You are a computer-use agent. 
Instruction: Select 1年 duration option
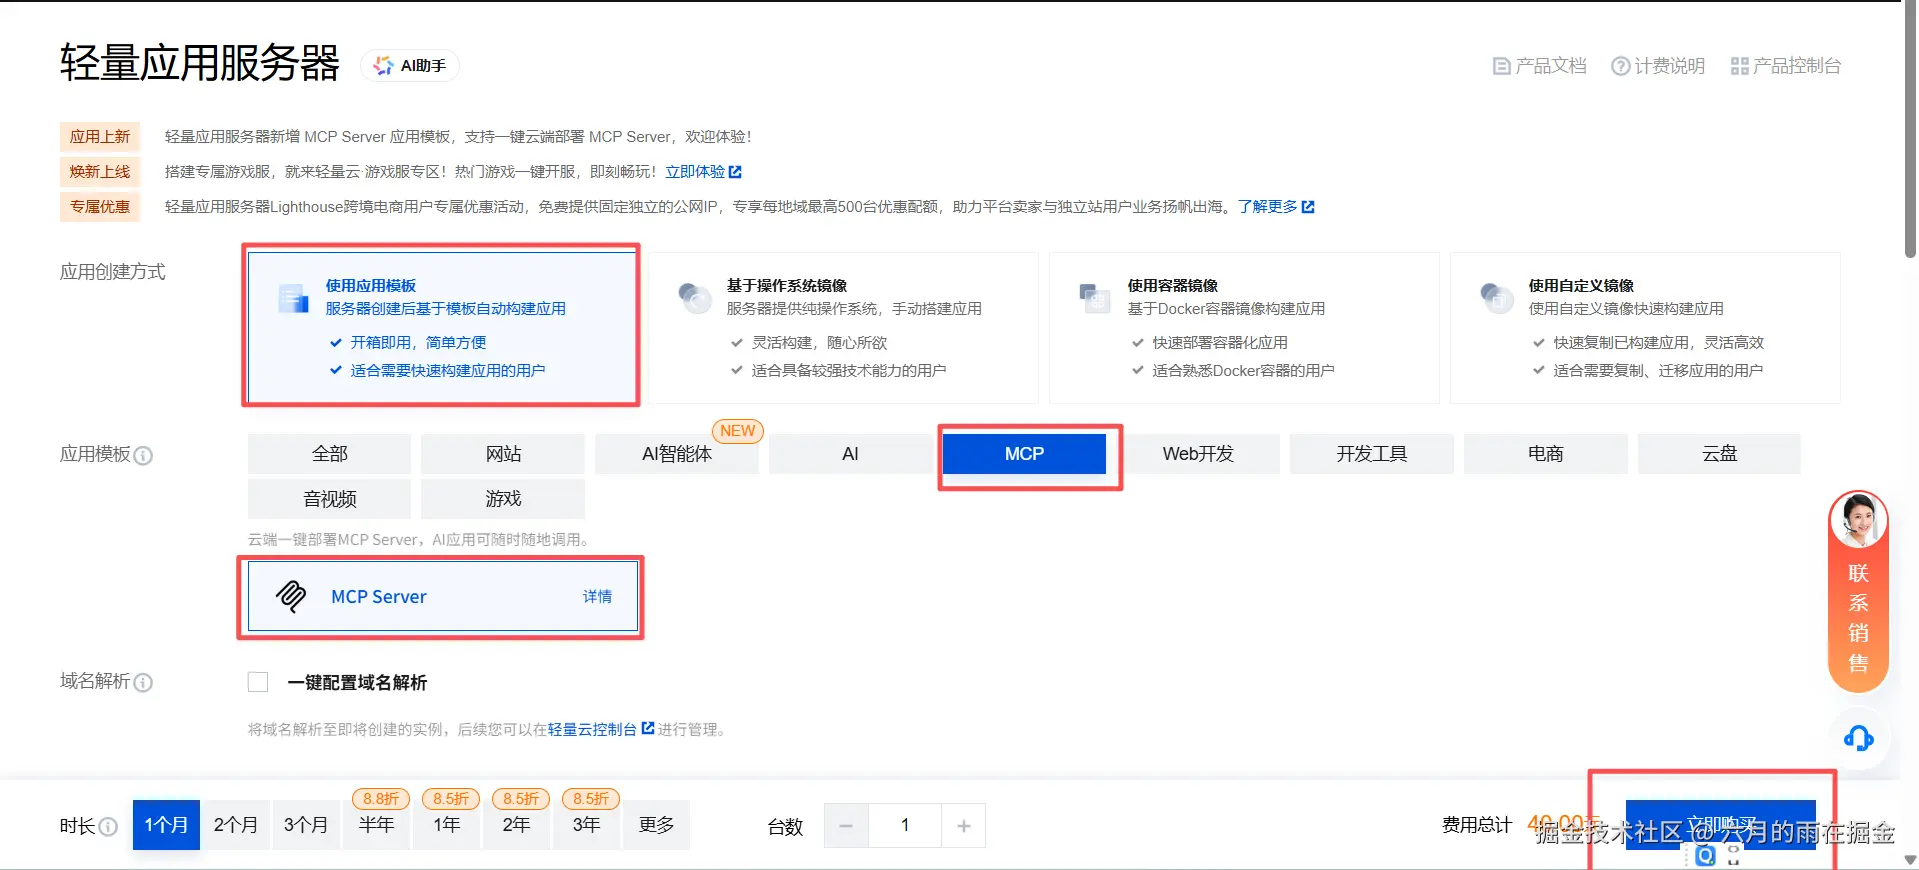(446, 825)
